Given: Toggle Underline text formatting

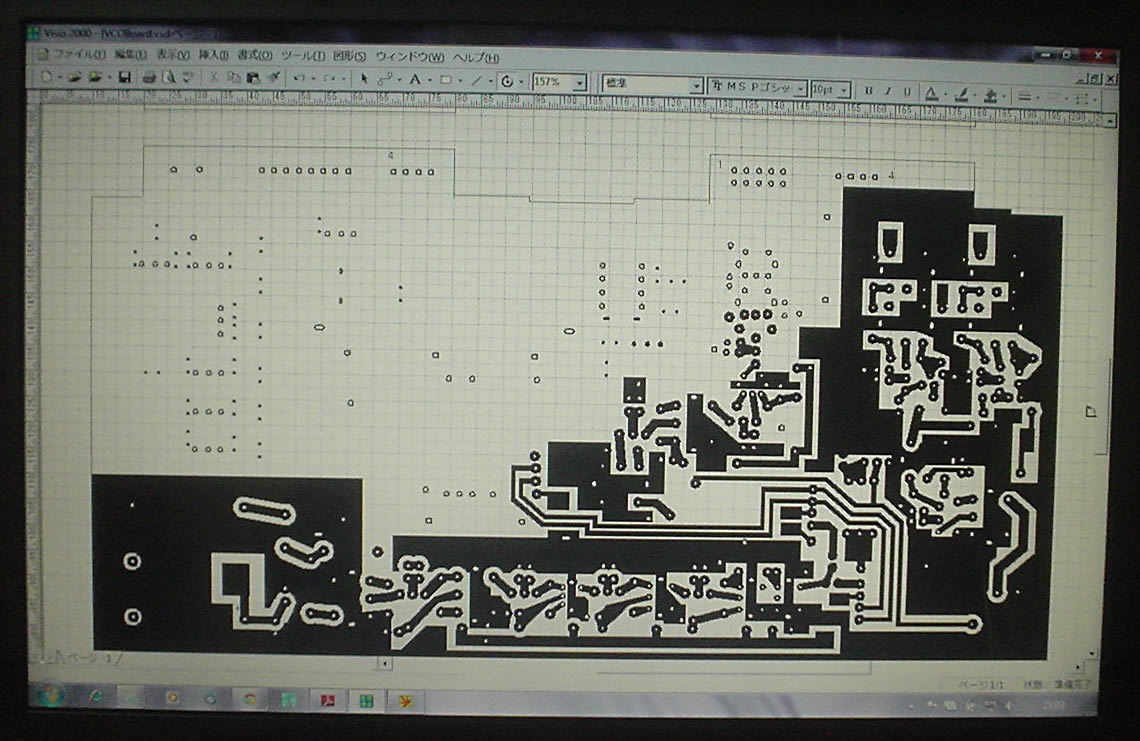Looking at the screenshot, I should (x=907, y=92).
